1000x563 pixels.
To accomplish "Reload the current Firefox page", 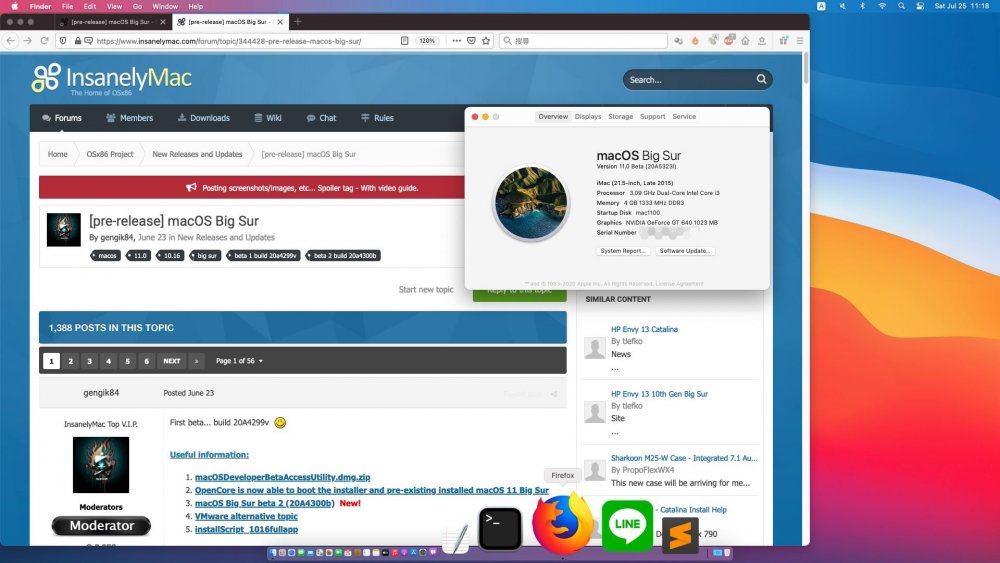I will [x=44, y=40].
